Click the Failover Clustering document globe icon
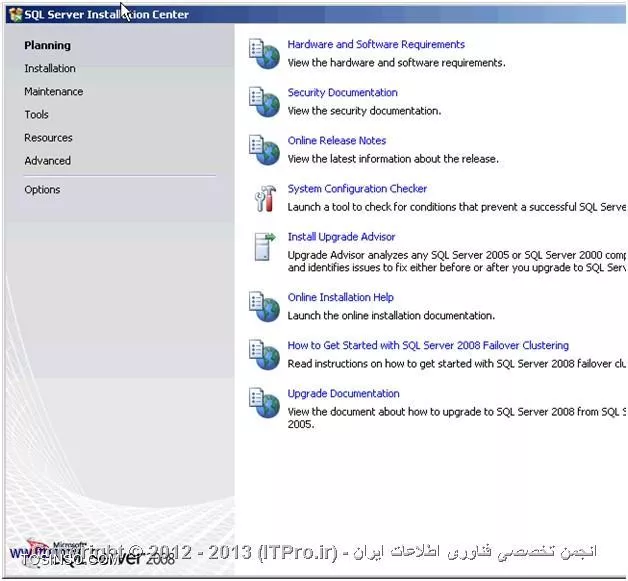 (264, 354)
